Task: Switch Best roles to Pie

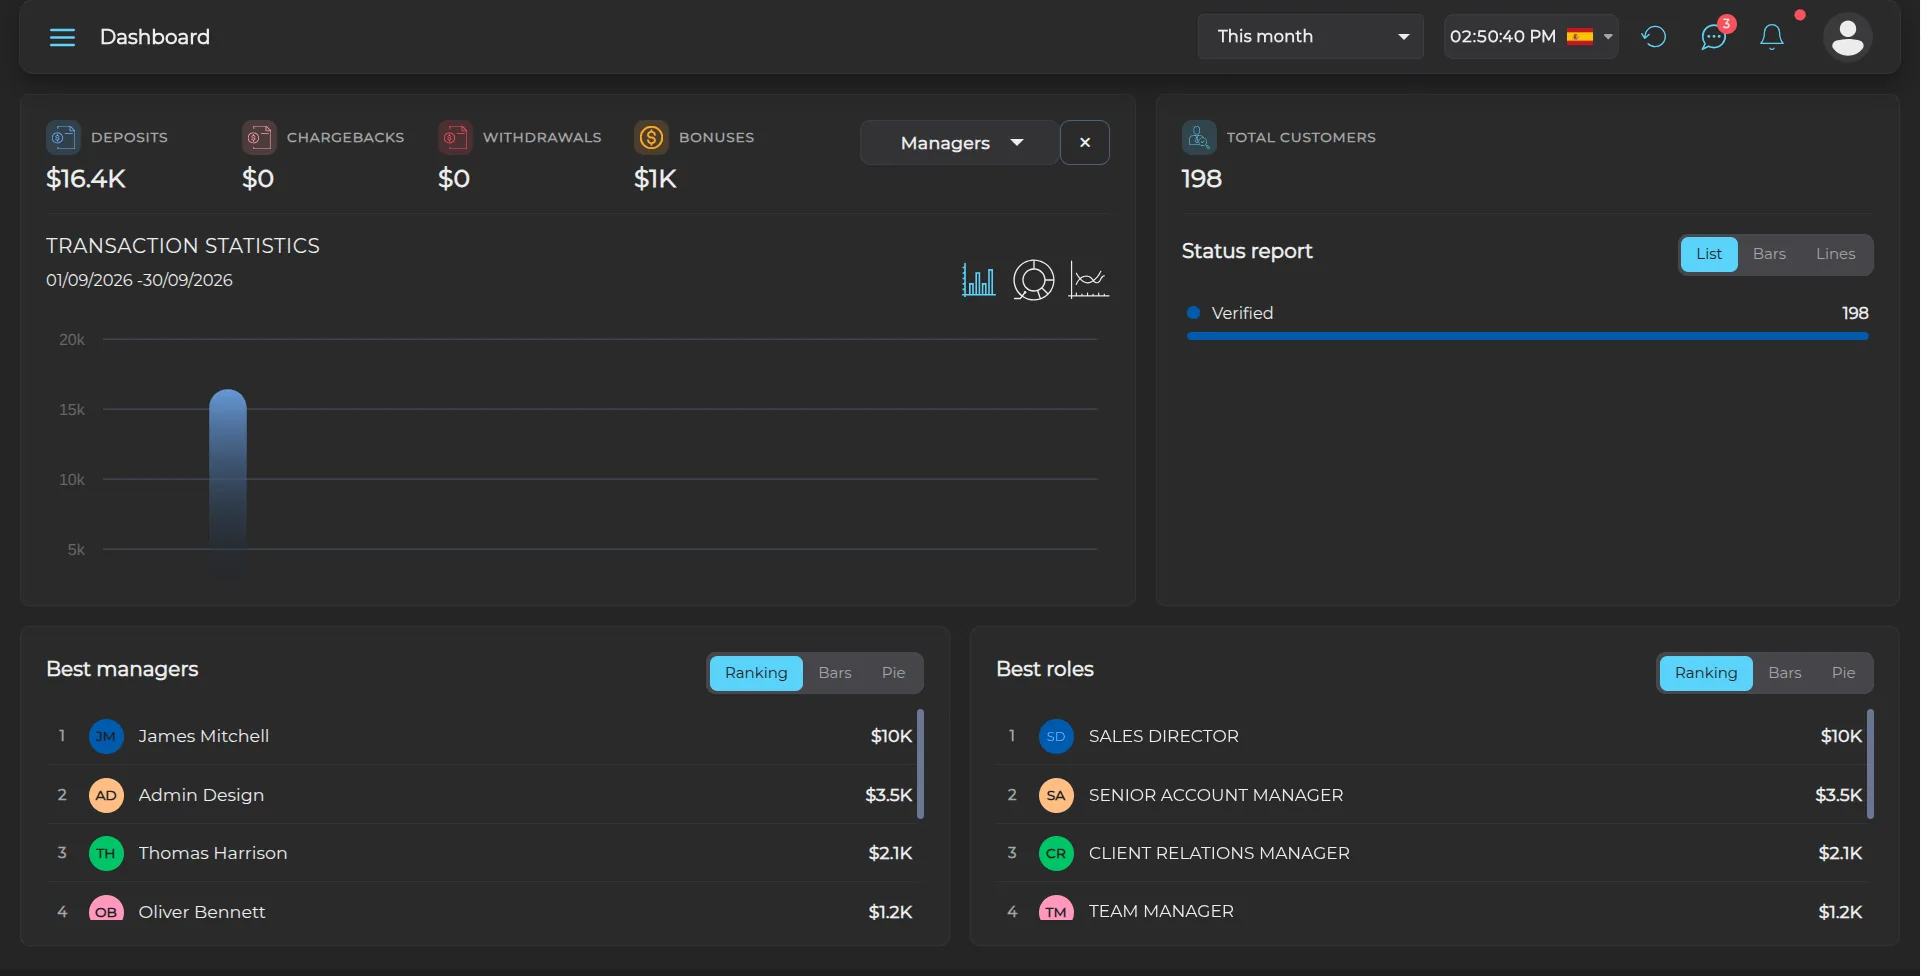Action: 1843,673
